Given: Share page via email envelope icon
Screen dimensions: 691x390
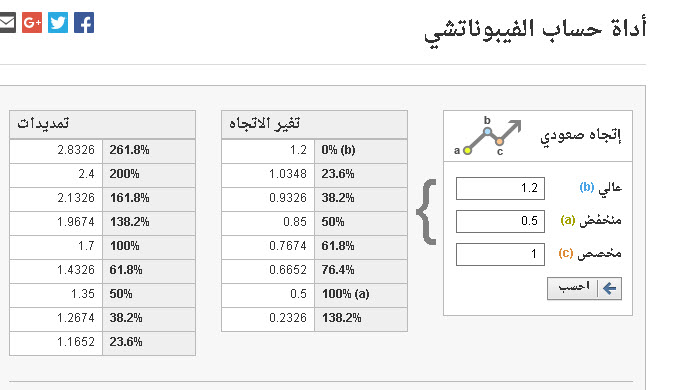Looking at the screenshot, I should (x=7, y=22).
